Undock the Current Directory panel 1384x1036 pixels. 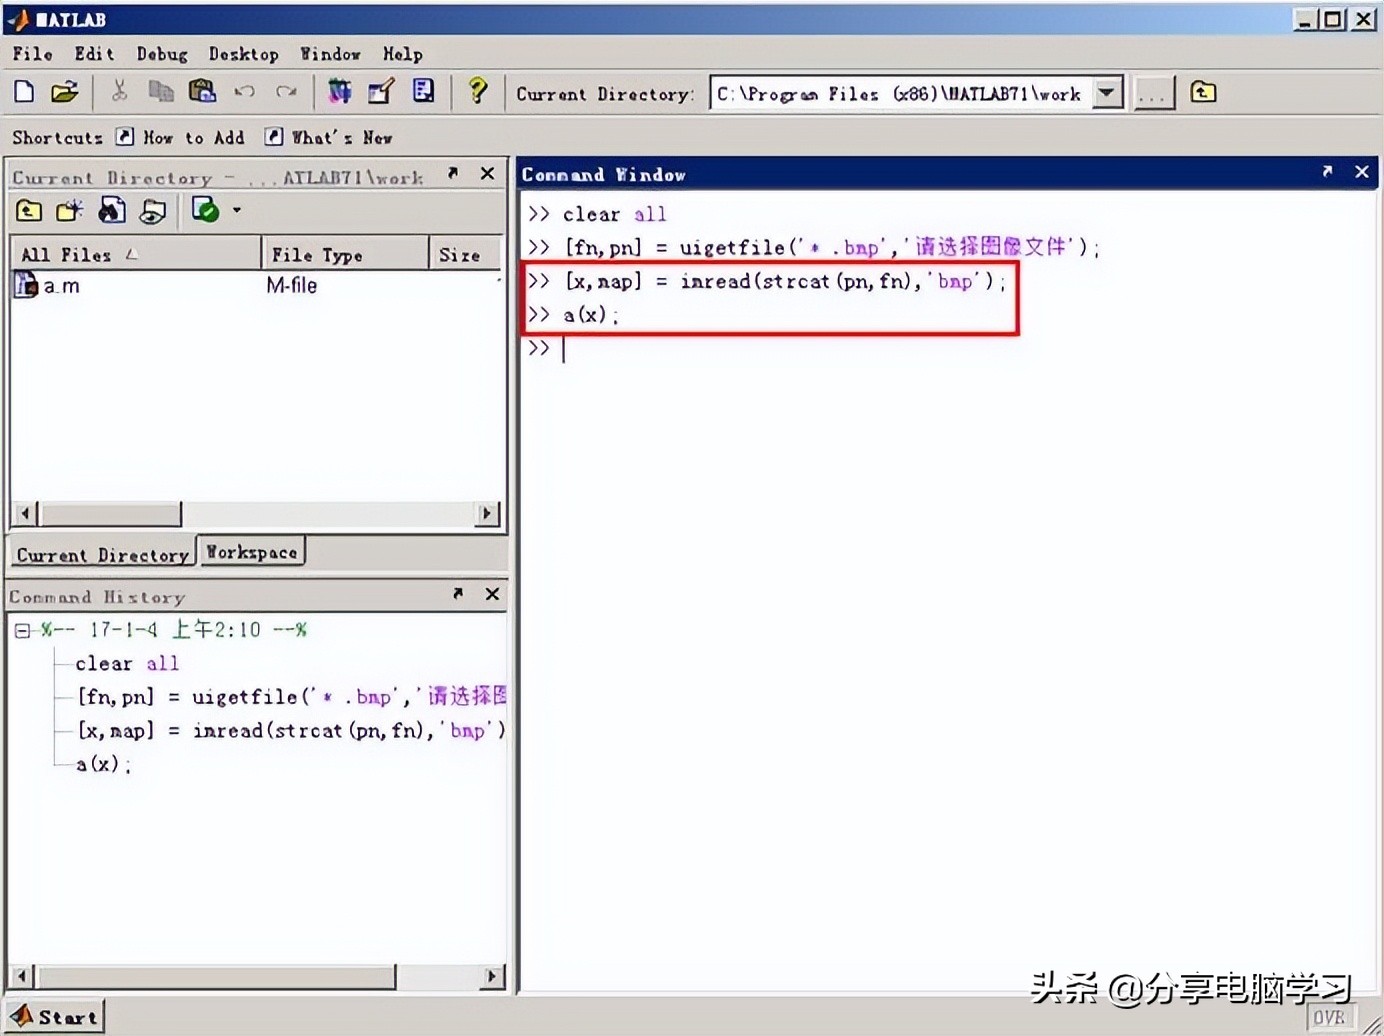coord(453,174)
